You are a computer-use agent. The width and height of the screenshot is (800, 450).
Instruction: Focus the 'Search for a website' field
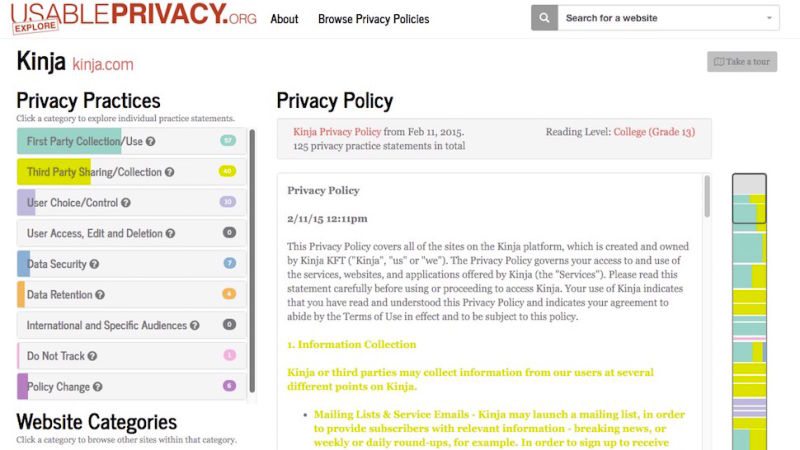tap(668, 18)
